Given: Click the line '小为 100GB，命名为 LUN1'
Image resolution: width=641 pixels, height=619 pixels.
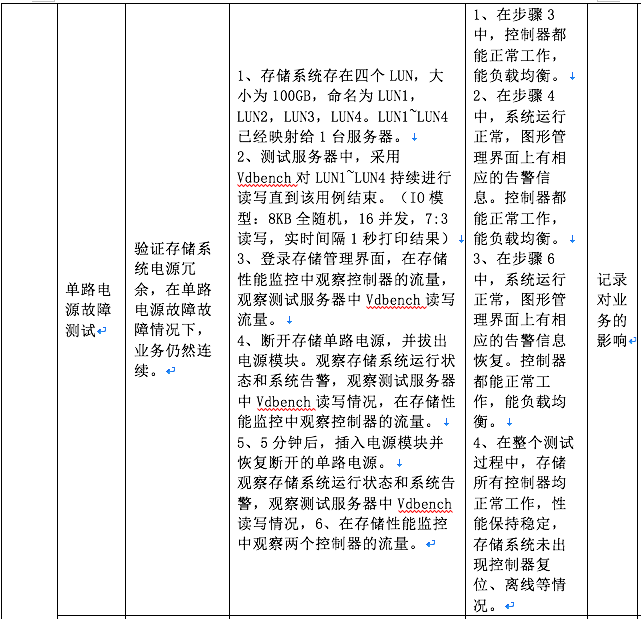Looking at the screenshot, I should tap(327, 96).
